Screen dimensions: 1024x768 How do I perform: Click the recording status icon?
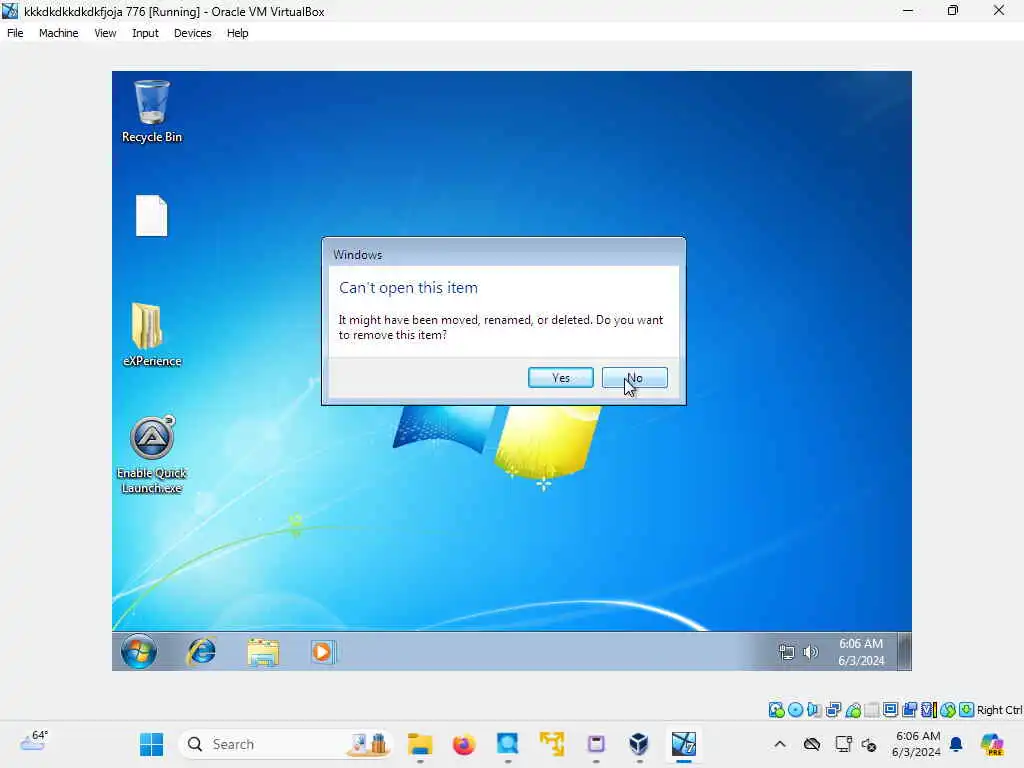click(909, 710)
